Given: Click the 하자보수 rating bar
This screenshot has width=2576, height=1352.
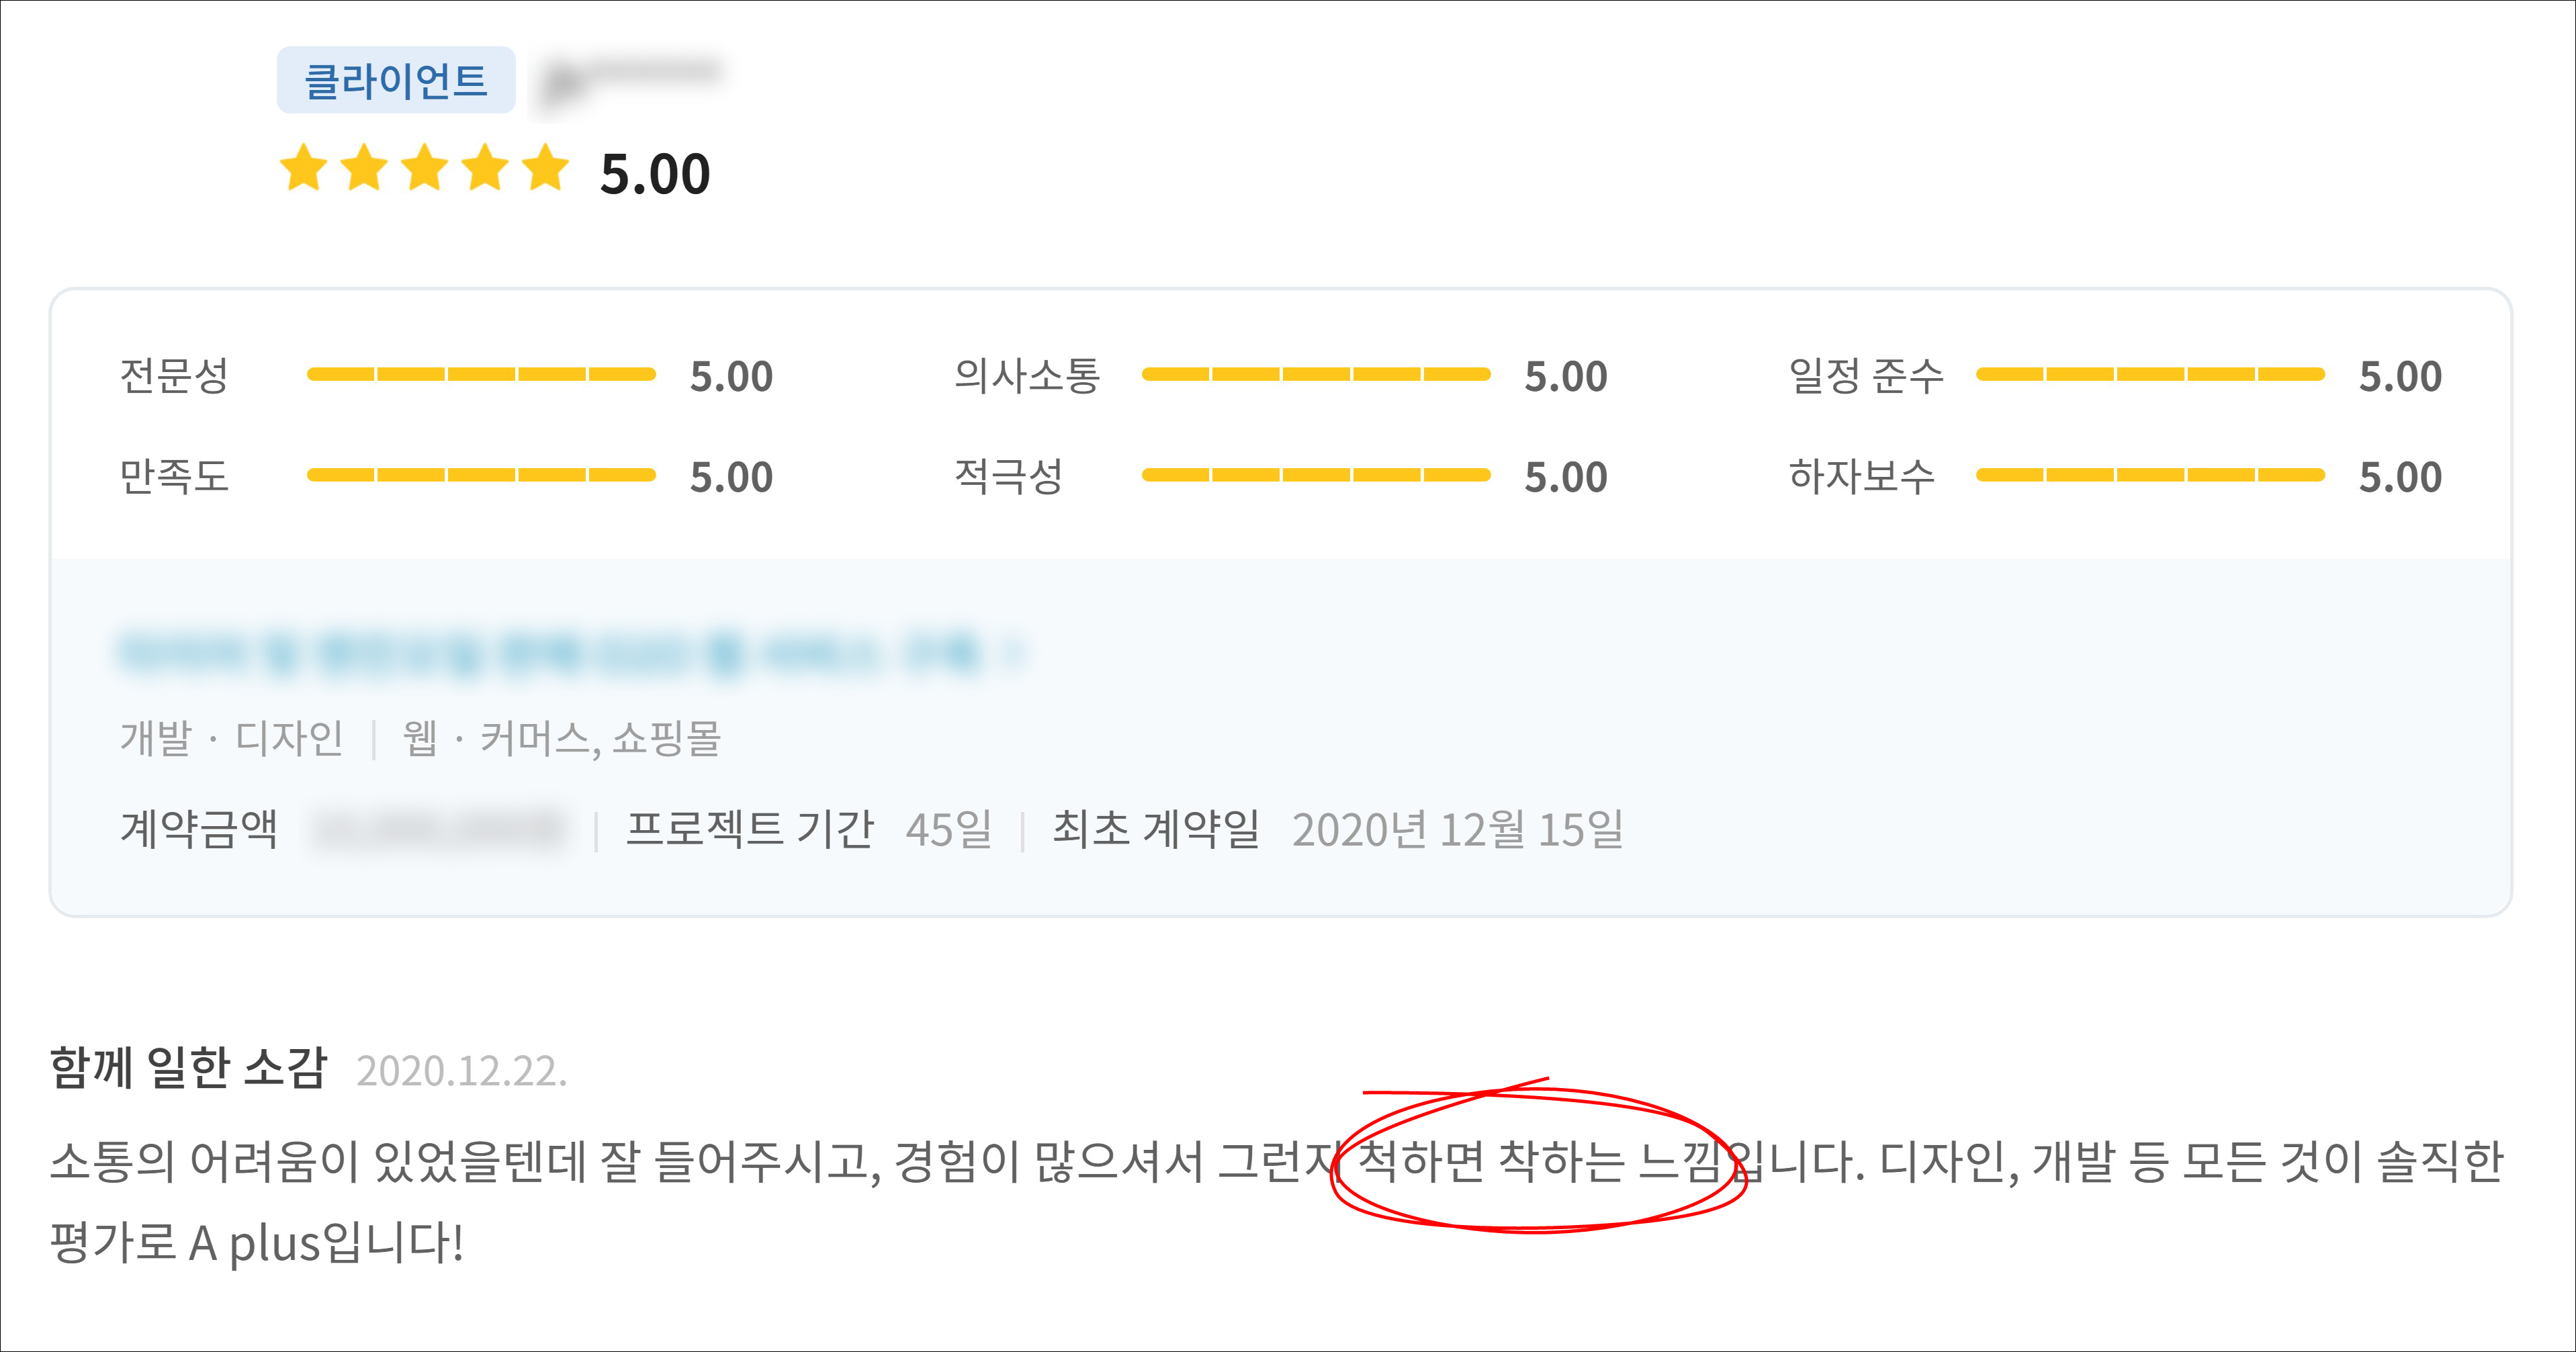Looking at the screenshot, I should (2150, 475).
